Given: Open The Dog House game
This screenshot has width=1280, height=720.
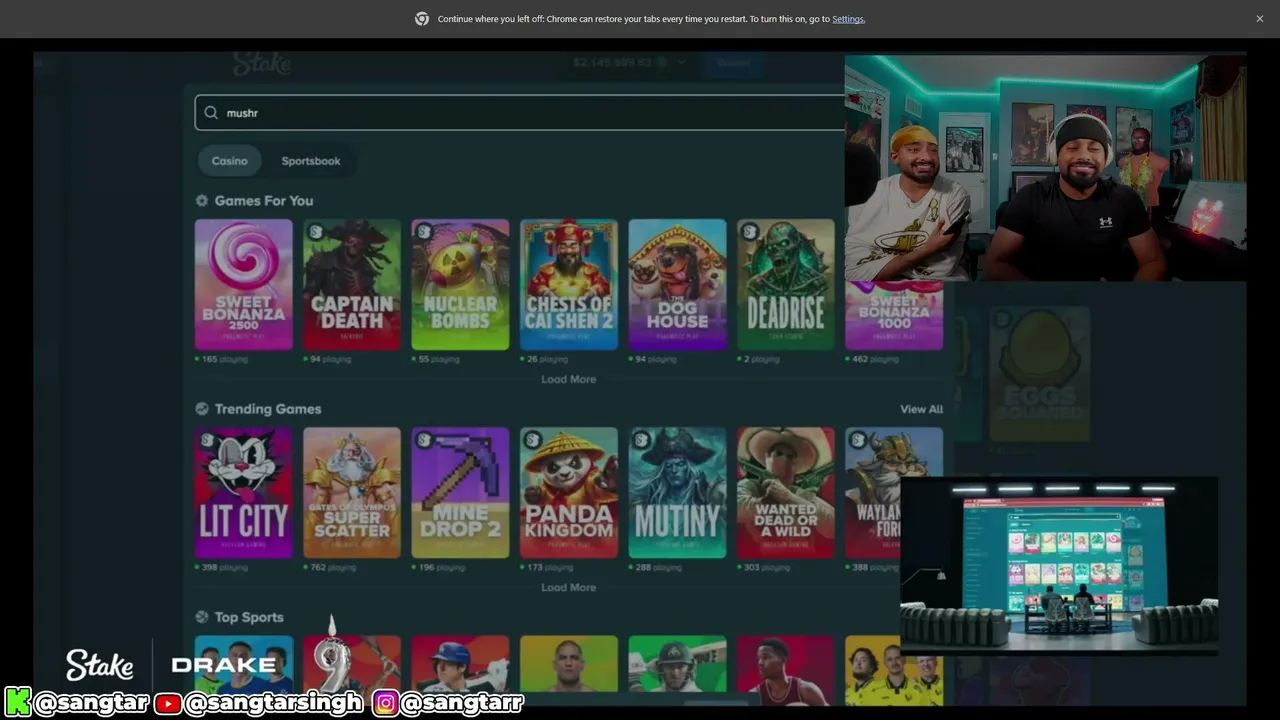Looking at the screenshot, I should (677, 285).
